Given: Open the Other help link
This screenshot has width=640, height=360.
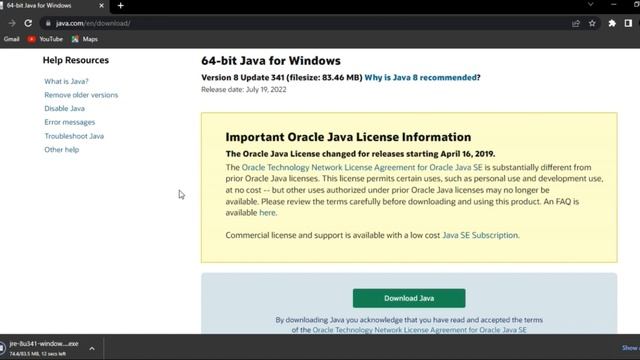Looking at the screenshot, I should [x=62, y=149].
